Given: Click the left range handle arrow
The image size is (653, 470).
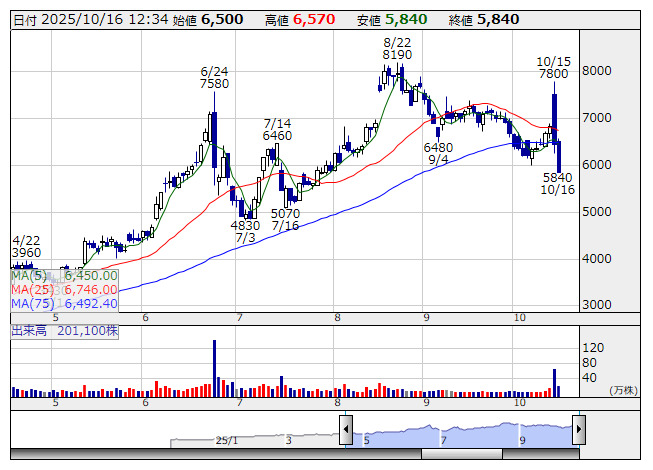Looking at the screenshot, I should (x=346, y=430).
